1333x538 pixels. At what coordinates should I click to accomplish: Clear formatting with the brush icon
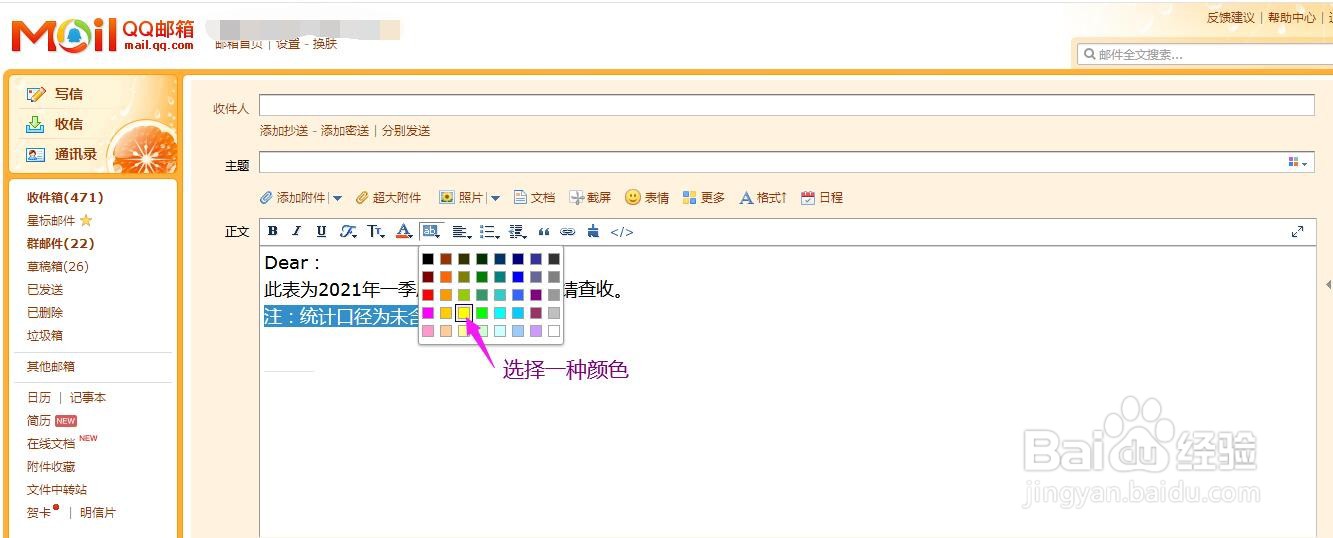(x=593, y=231)
